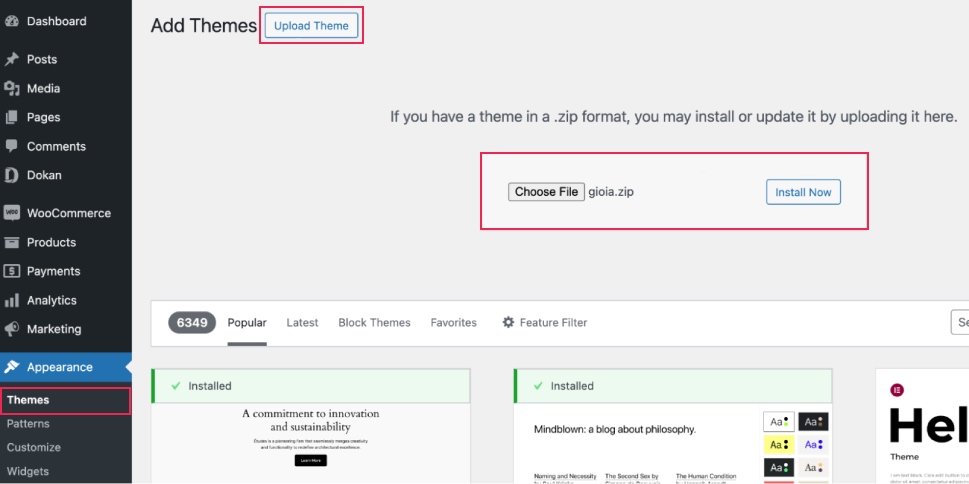
Task: Click the Appearance paintbrush icon
Action: click(11, 367)
